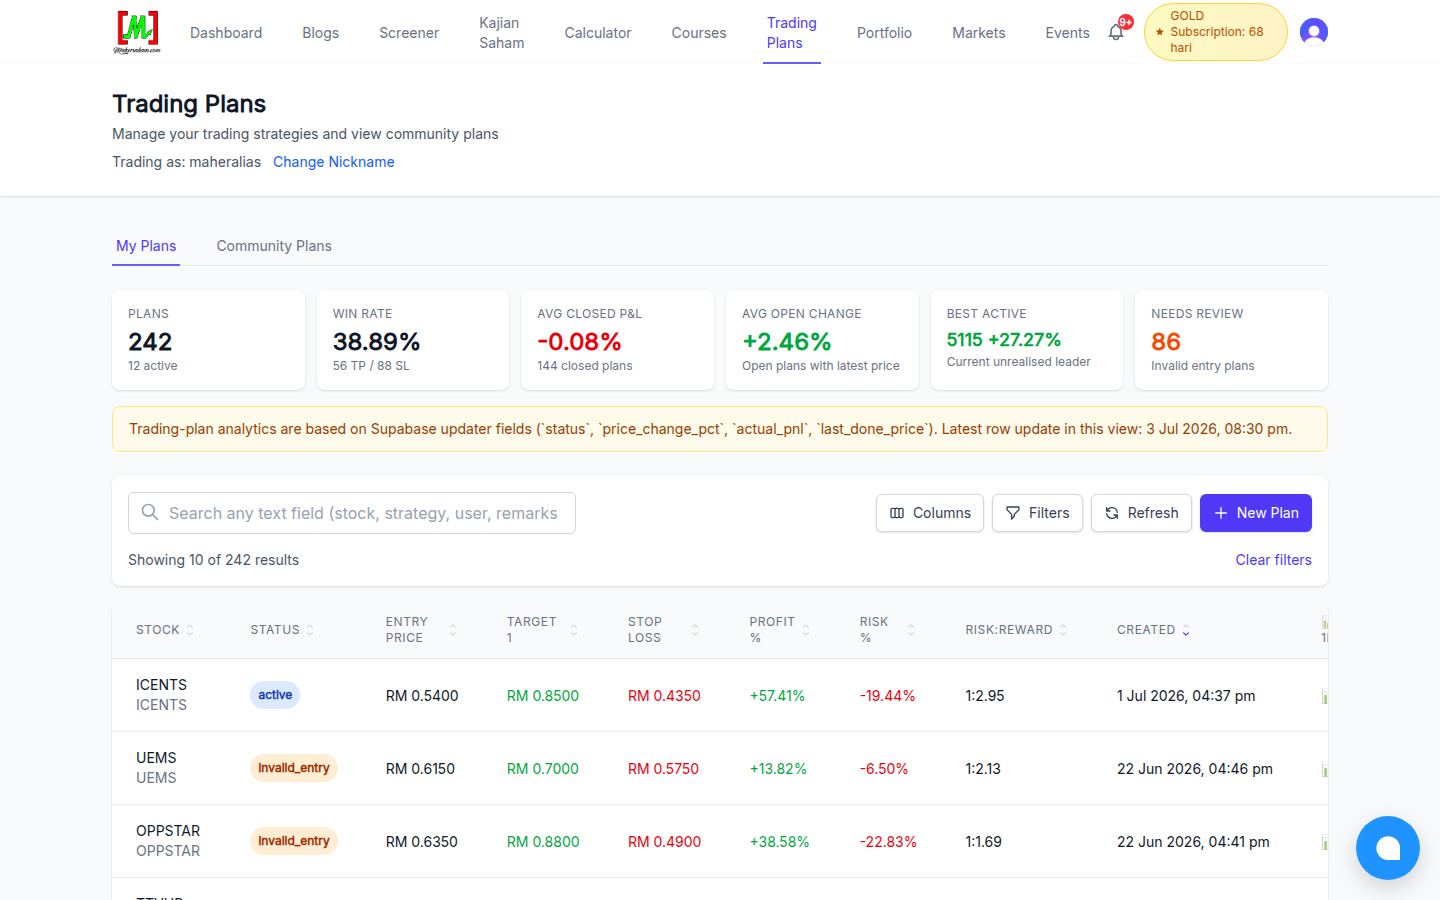Select the Needs Review stat card

pyautogui.click(x=1231, y=340)
